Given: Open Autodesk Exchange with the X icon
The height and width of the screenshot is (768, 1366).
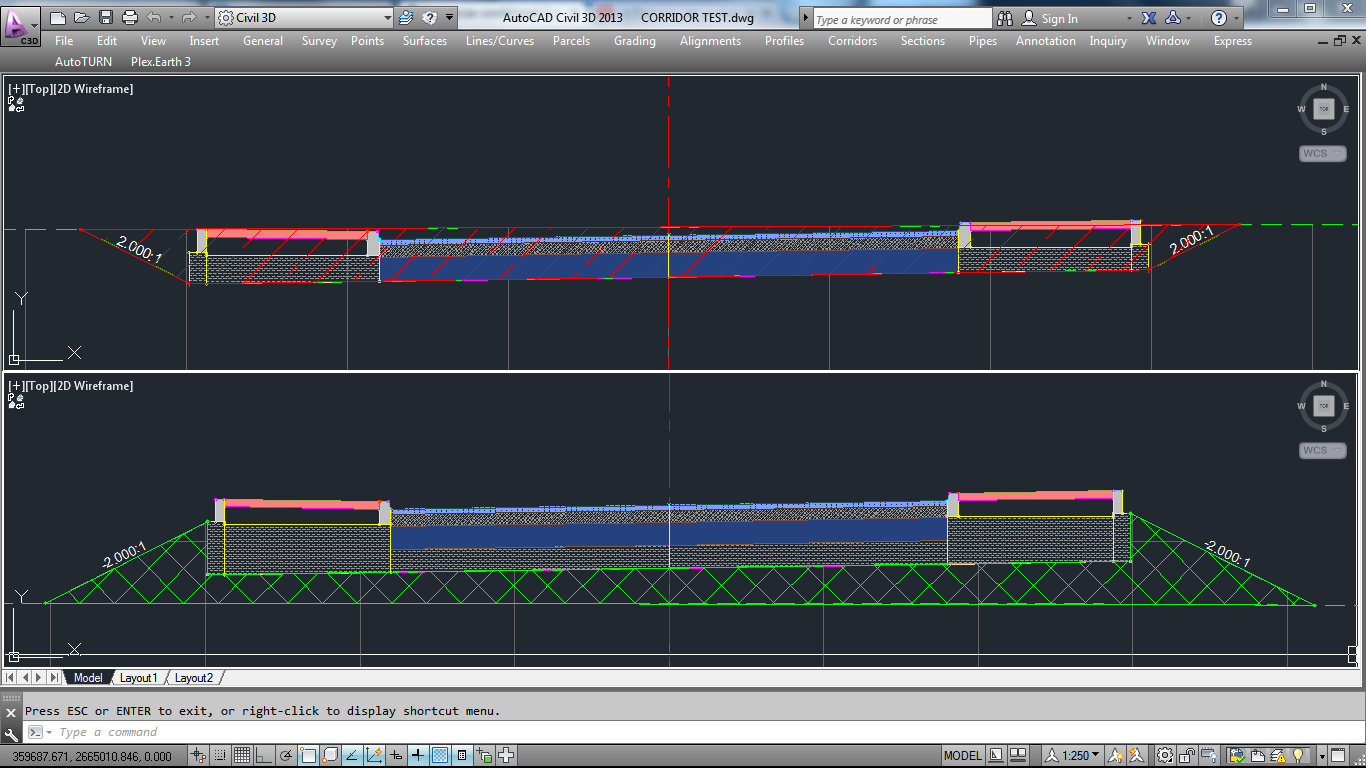Looking at the screenshot, I should (1149, 18).
